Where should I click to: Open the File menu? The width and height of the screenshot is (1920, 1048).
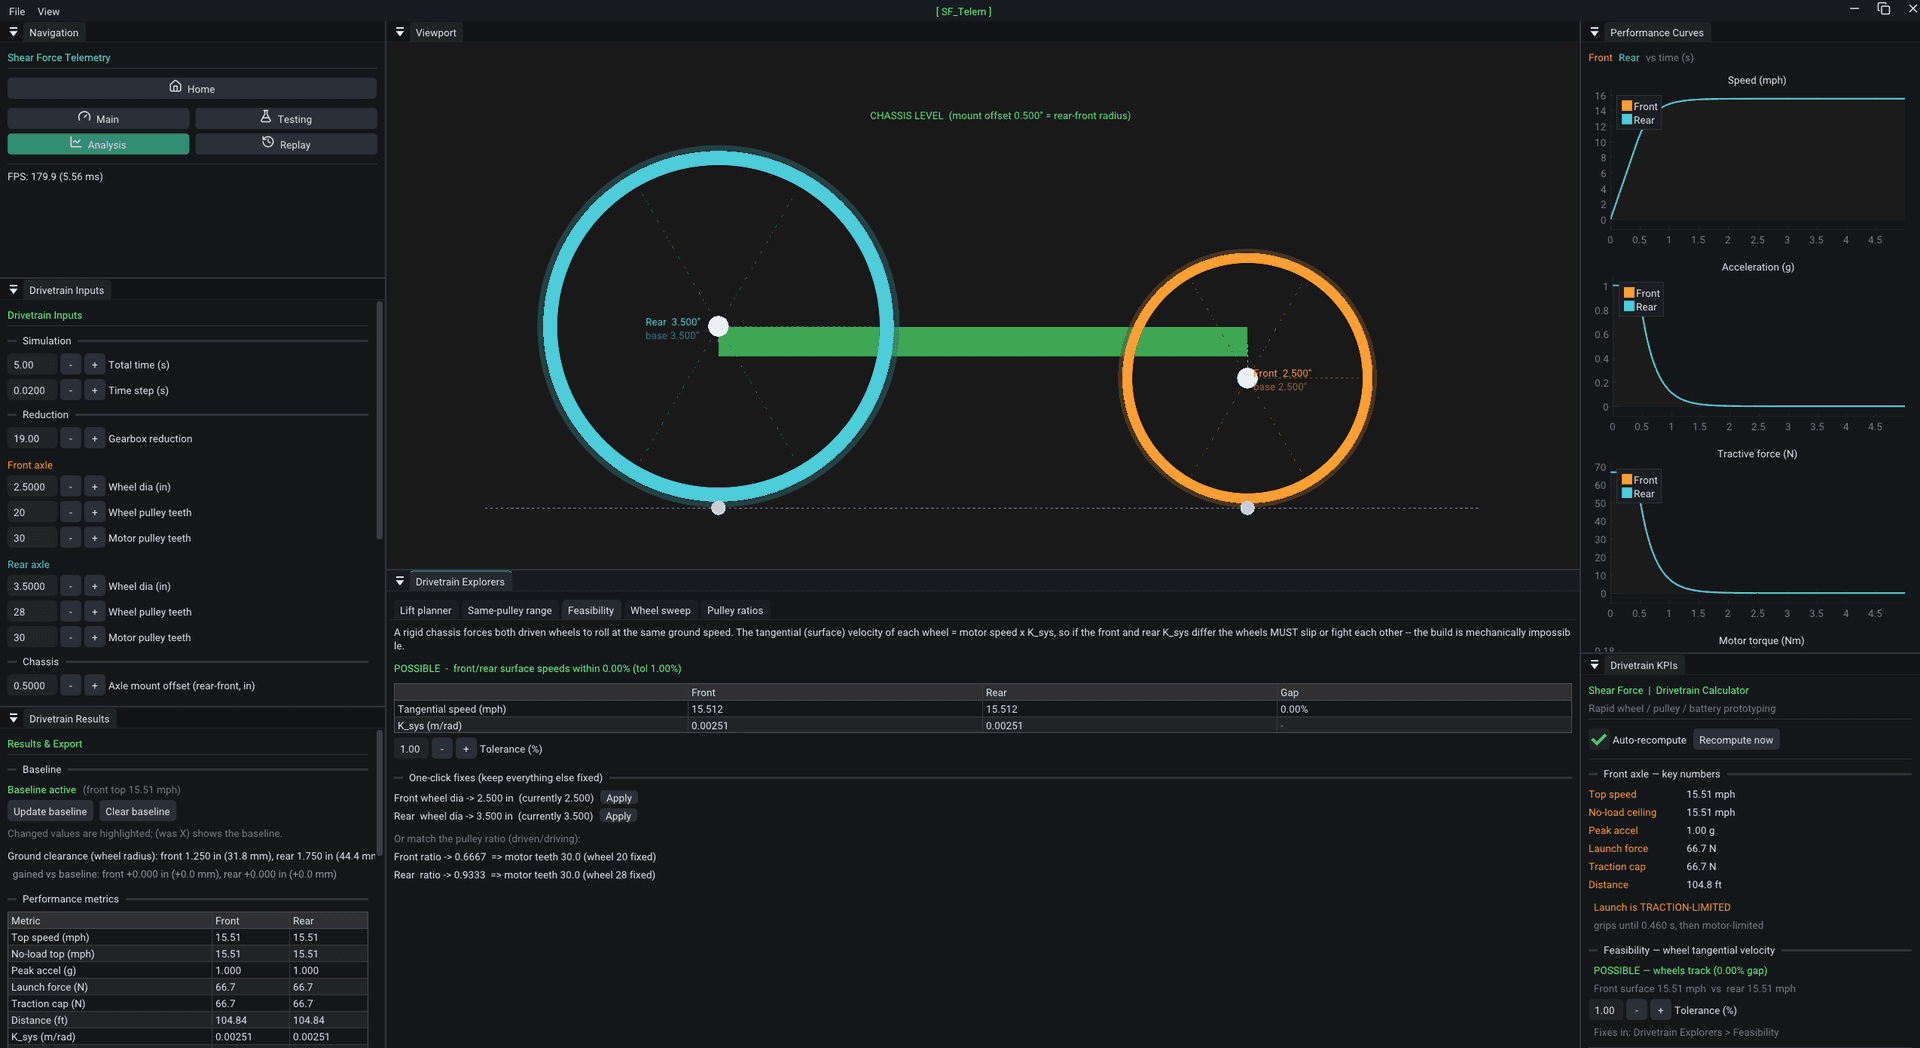point(17,11)
